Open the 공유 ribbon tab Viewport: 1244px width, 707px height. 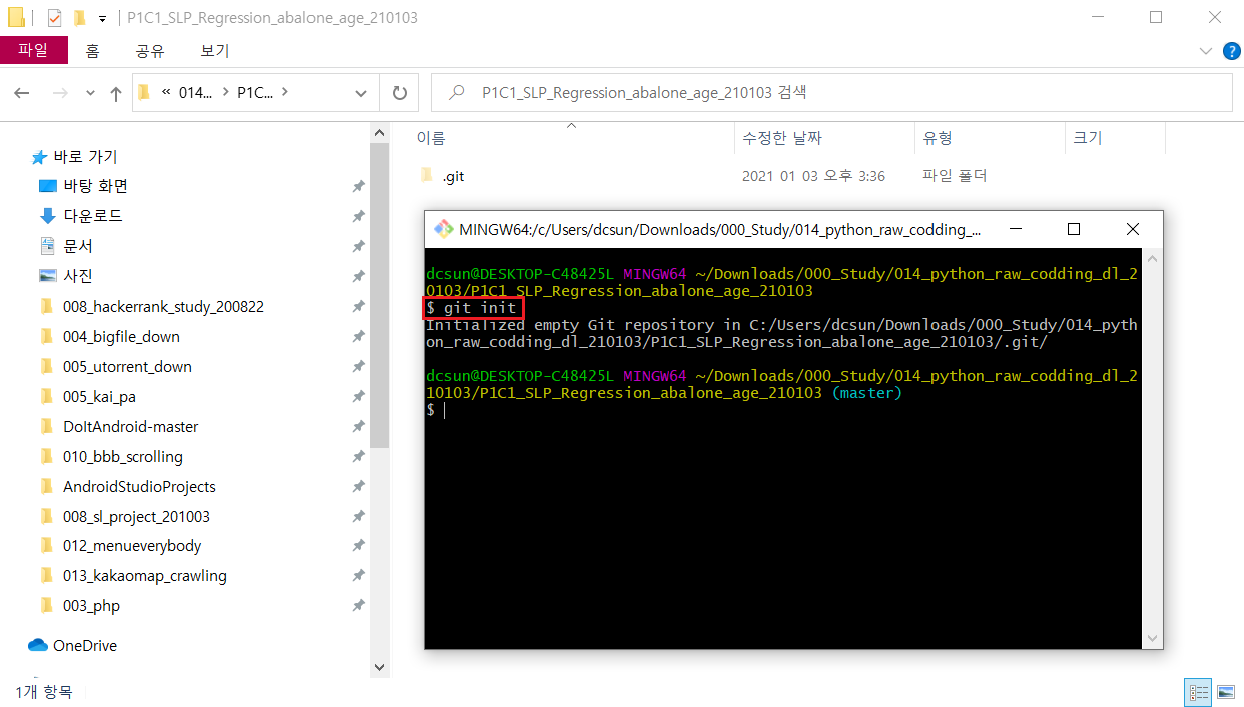150,51
